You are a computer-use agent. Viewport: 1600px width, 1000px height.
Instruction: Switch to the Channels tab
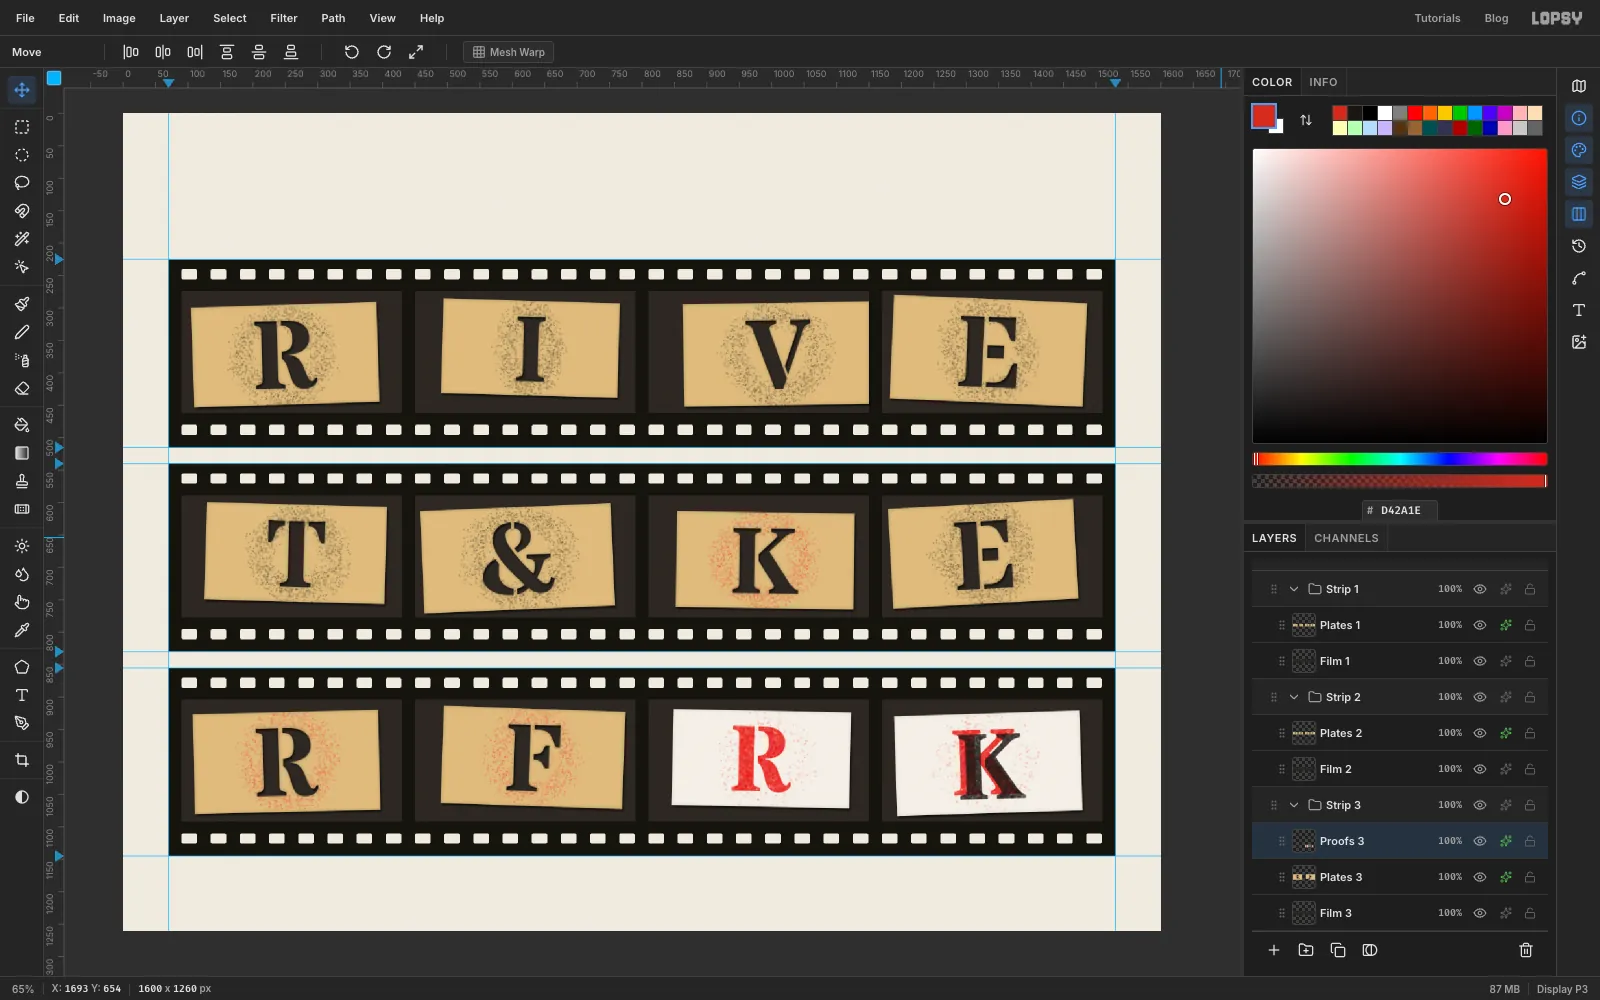(x=1346, y=538)
